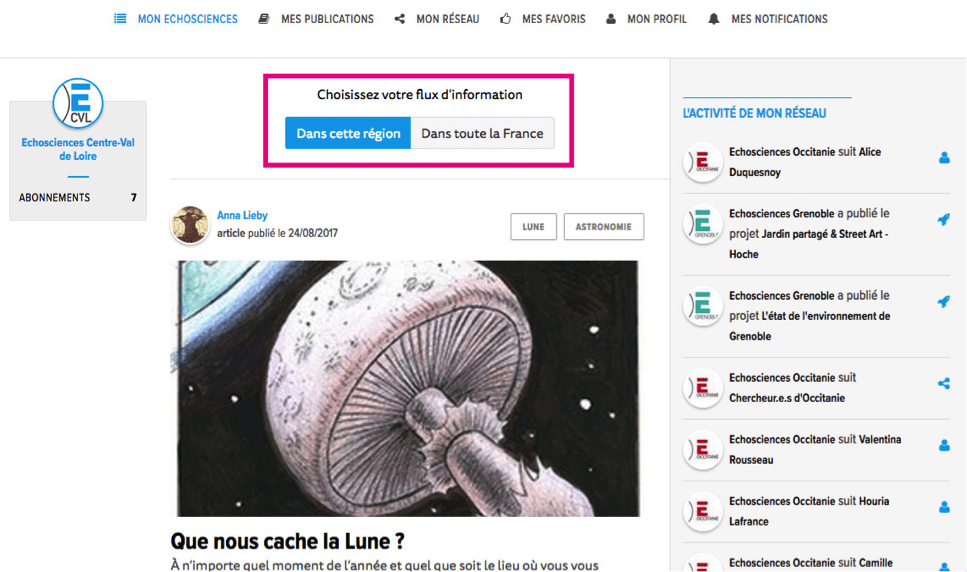Screen dimensions: 967x572
Task: Open the Mon Echosciences tab
Action: pos(187,19)
